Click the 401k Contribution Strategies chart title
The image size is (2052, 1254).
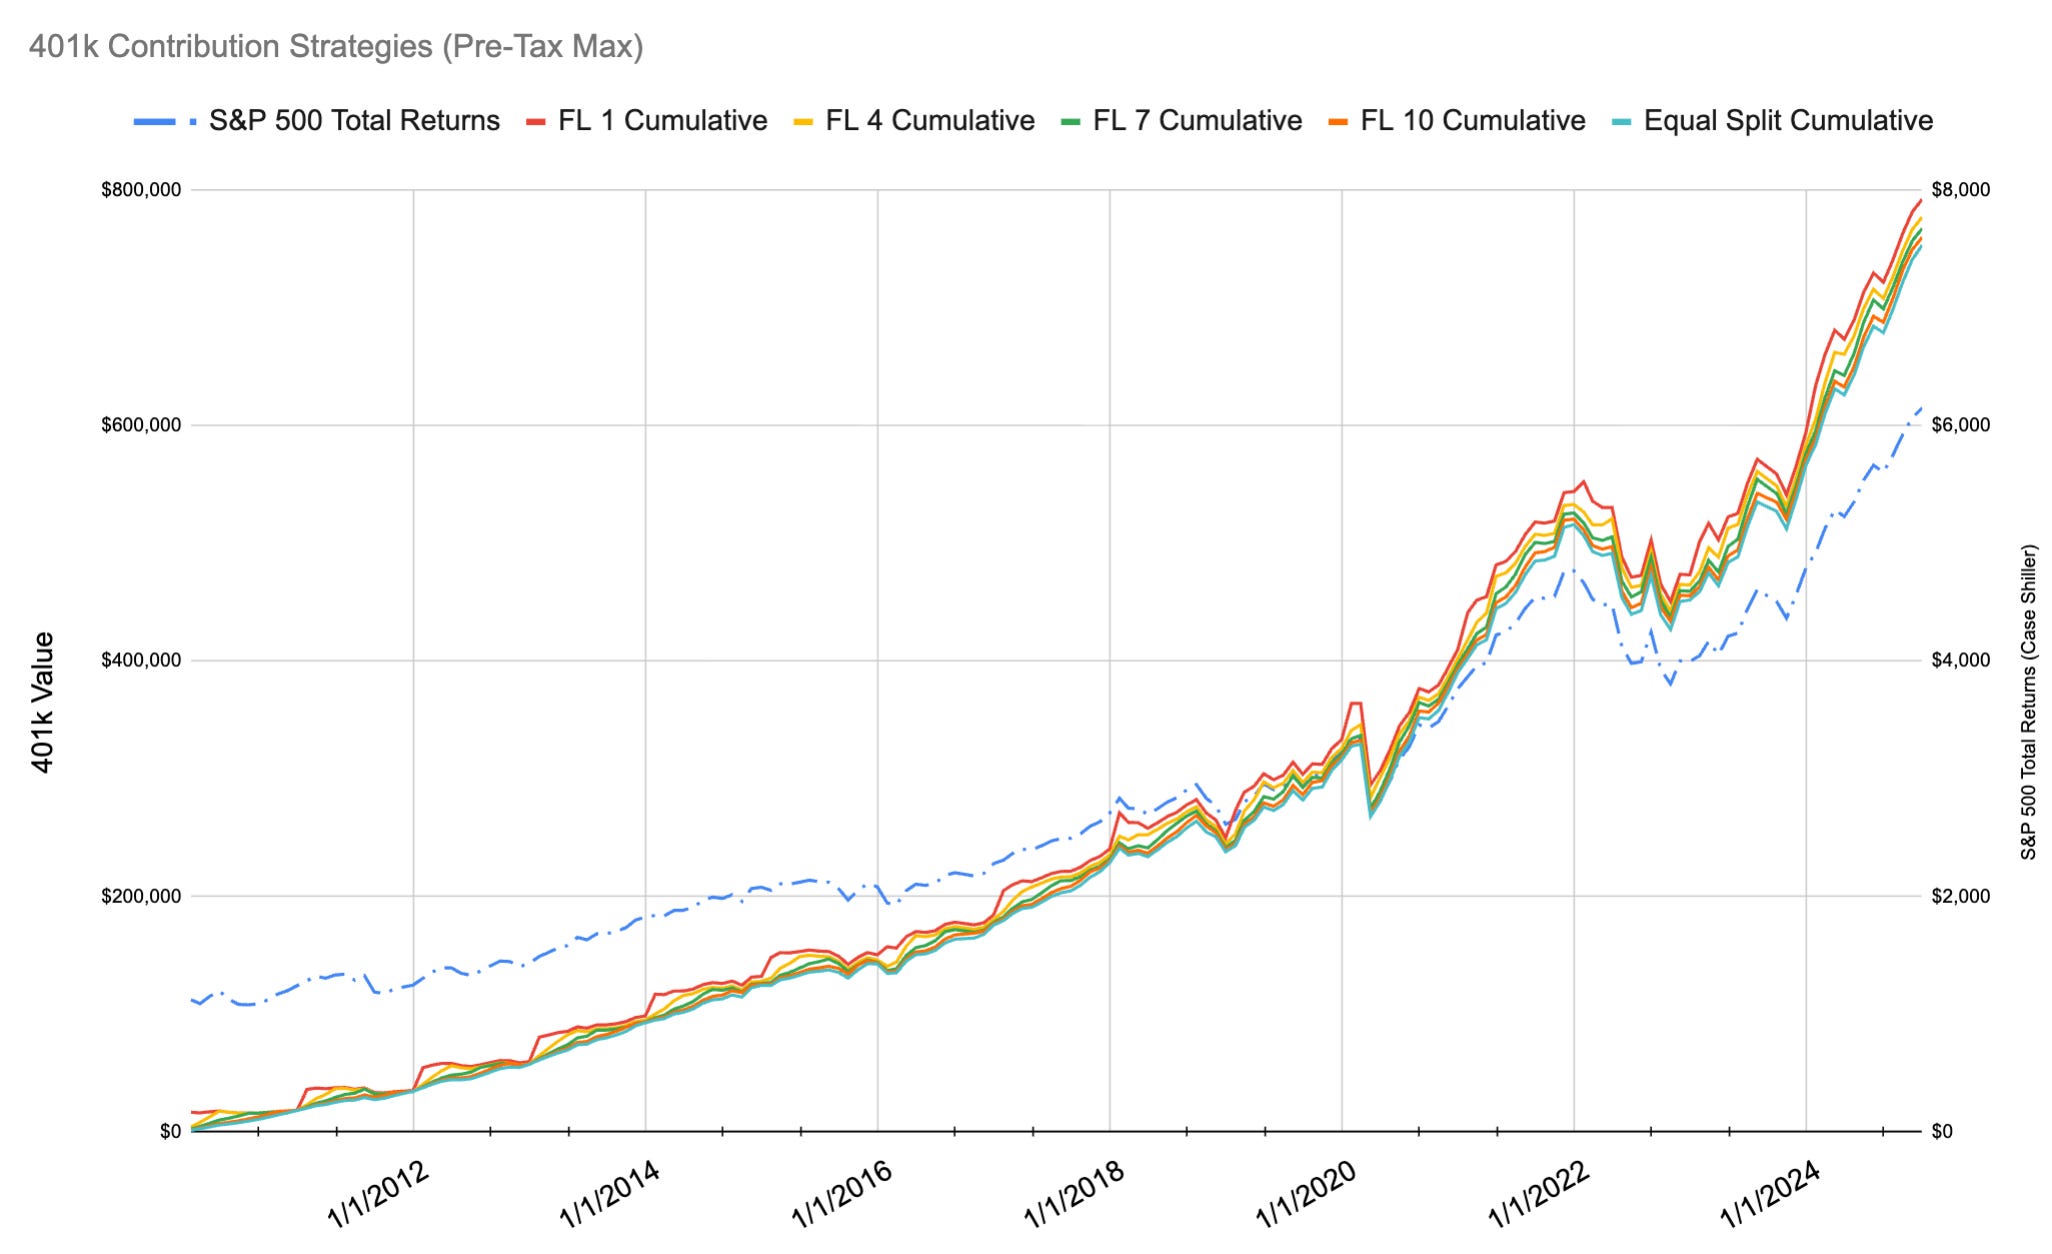[336, 47]
